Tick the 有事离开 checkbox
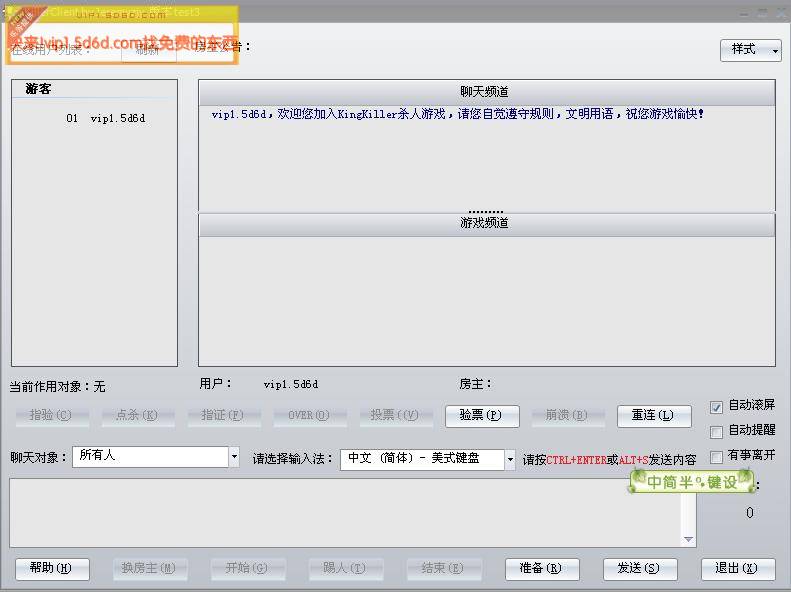The image size is (791, 592). [x=716, y=457]
